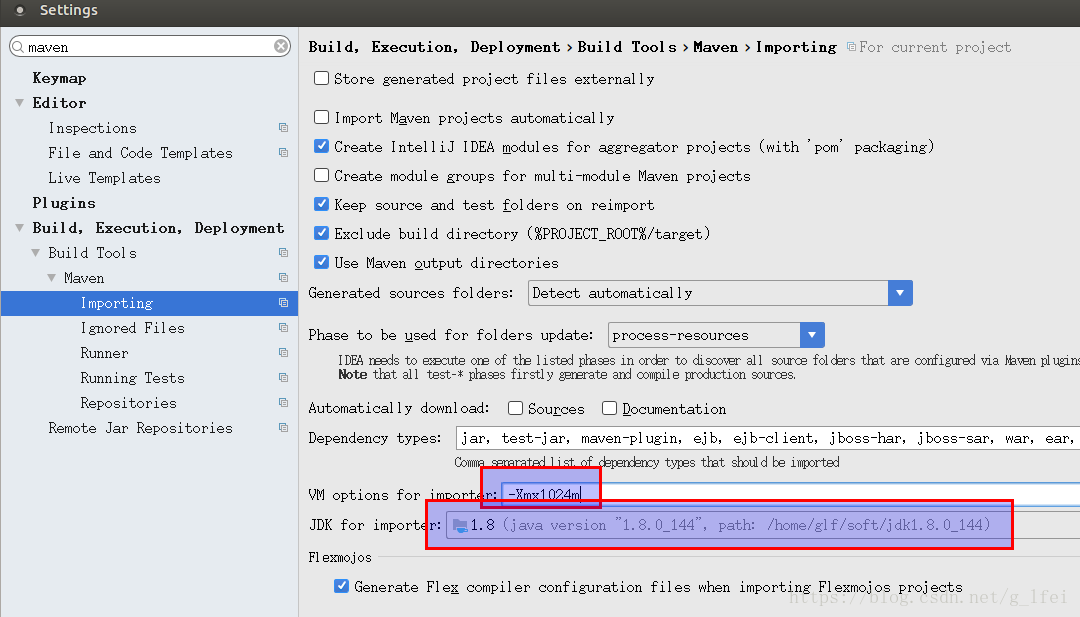Enable automatic download of Documentation
Viewport: 1080px width, 617px height.
(x=609, y=408)
